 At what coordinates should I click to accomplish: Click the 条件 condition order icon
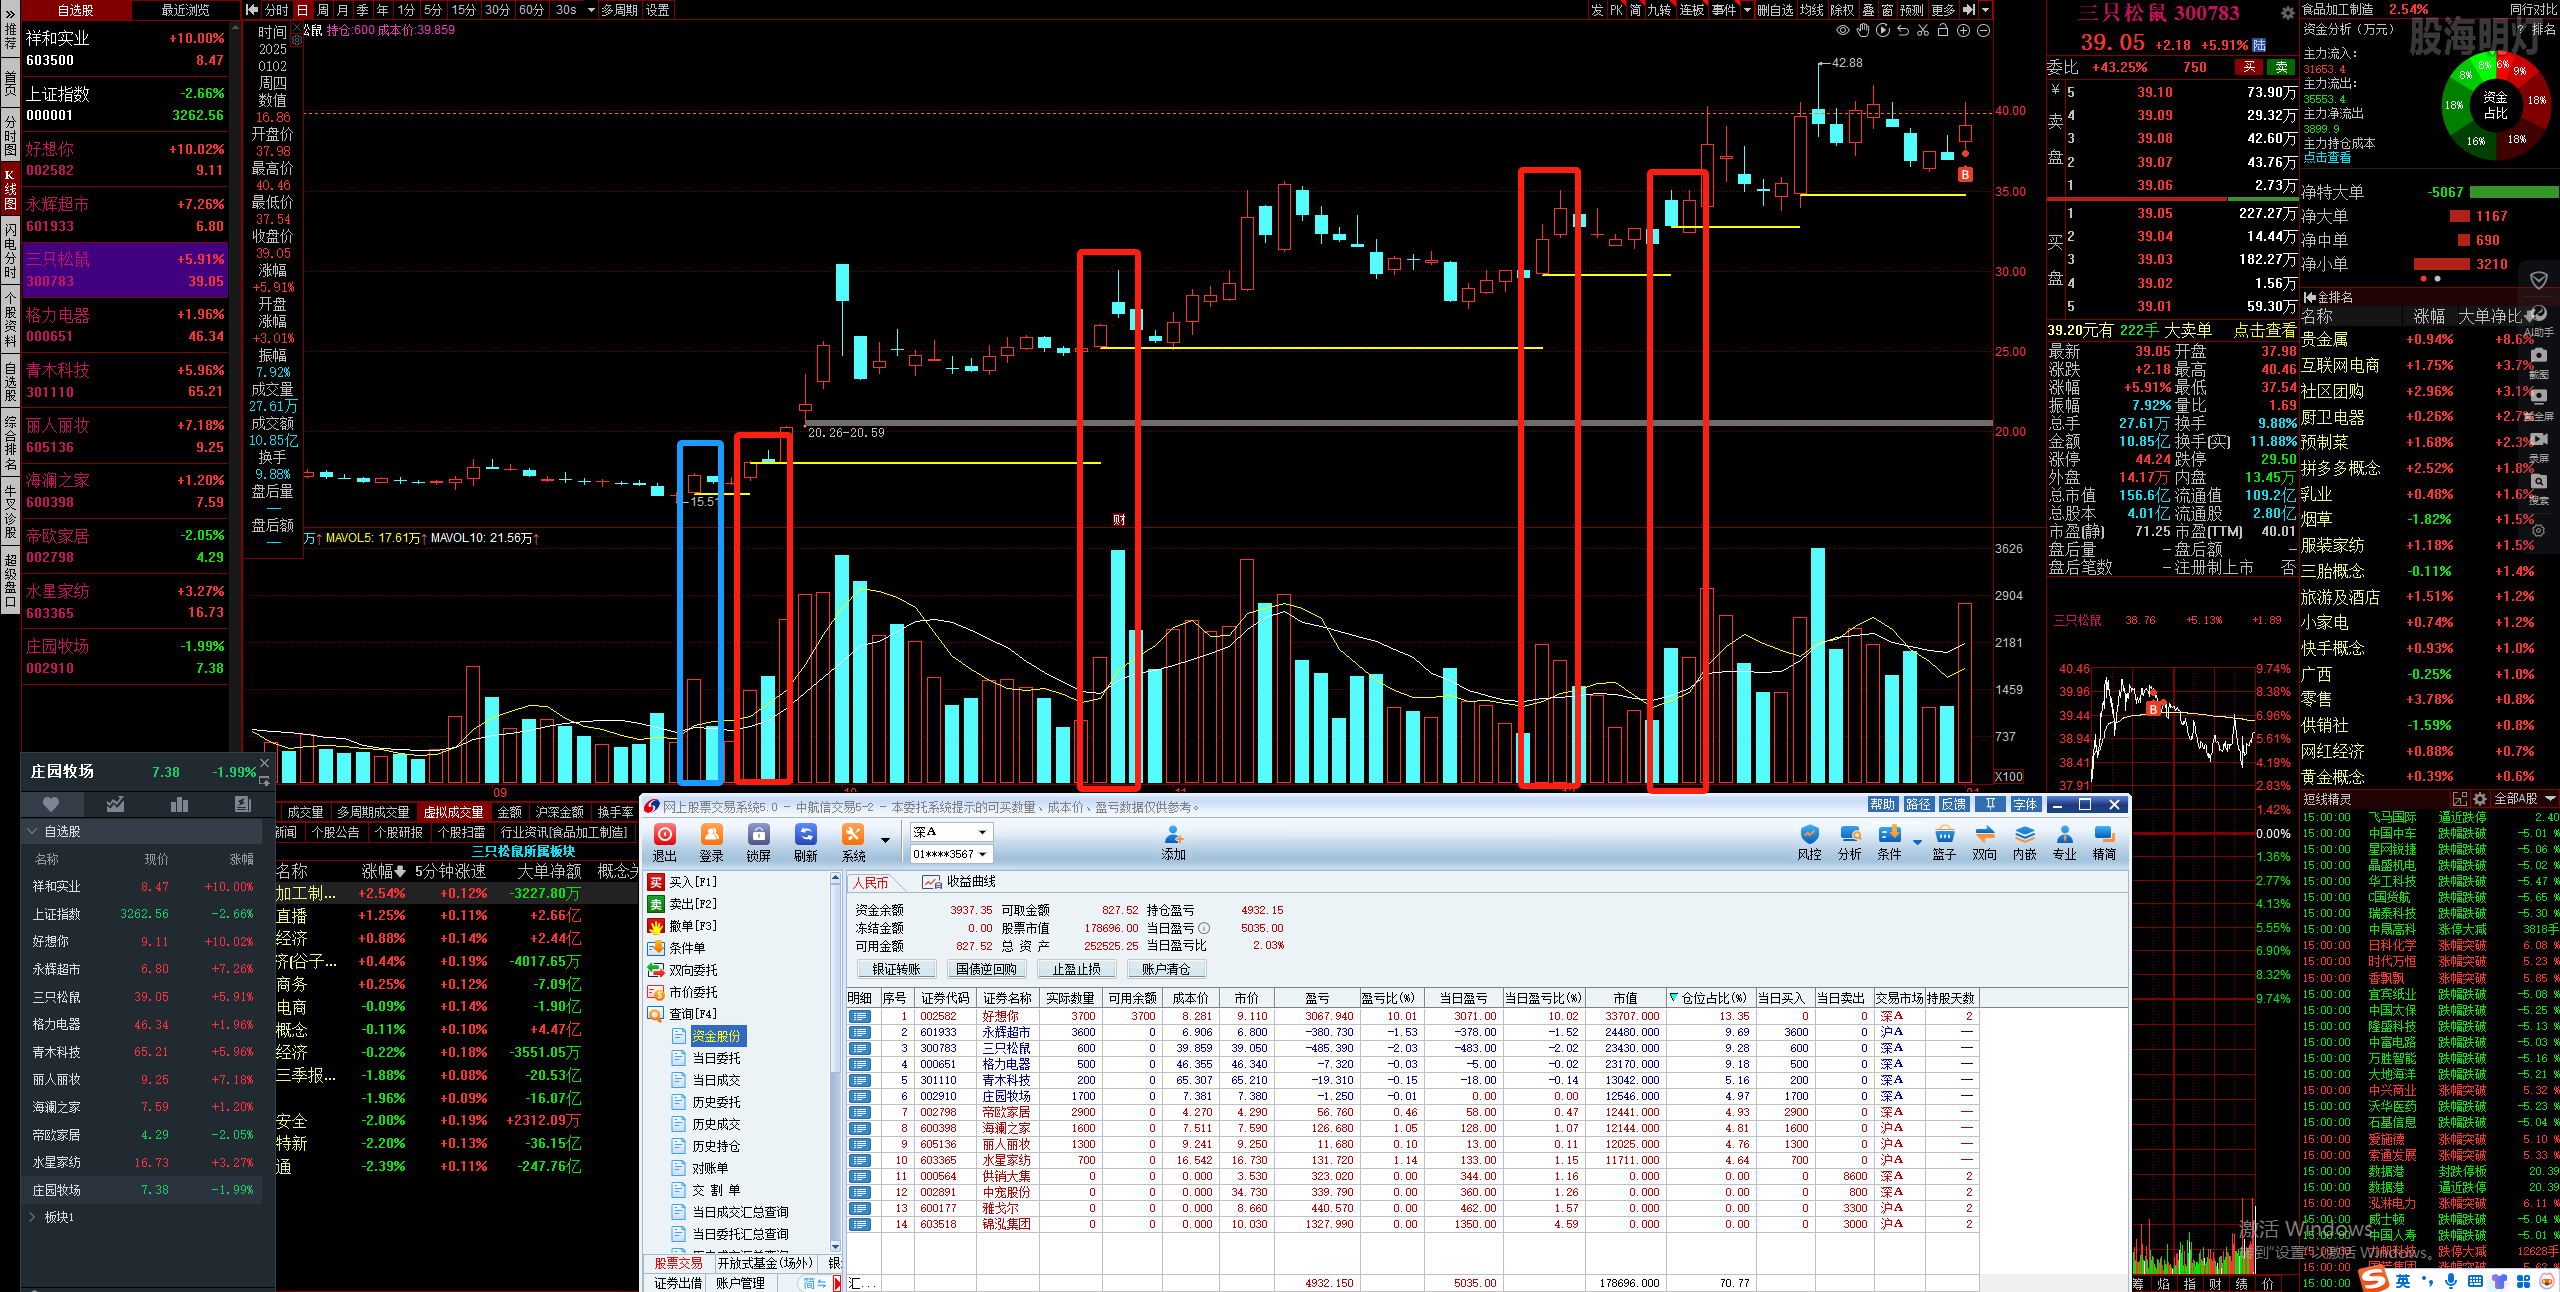pos(1890,842)
